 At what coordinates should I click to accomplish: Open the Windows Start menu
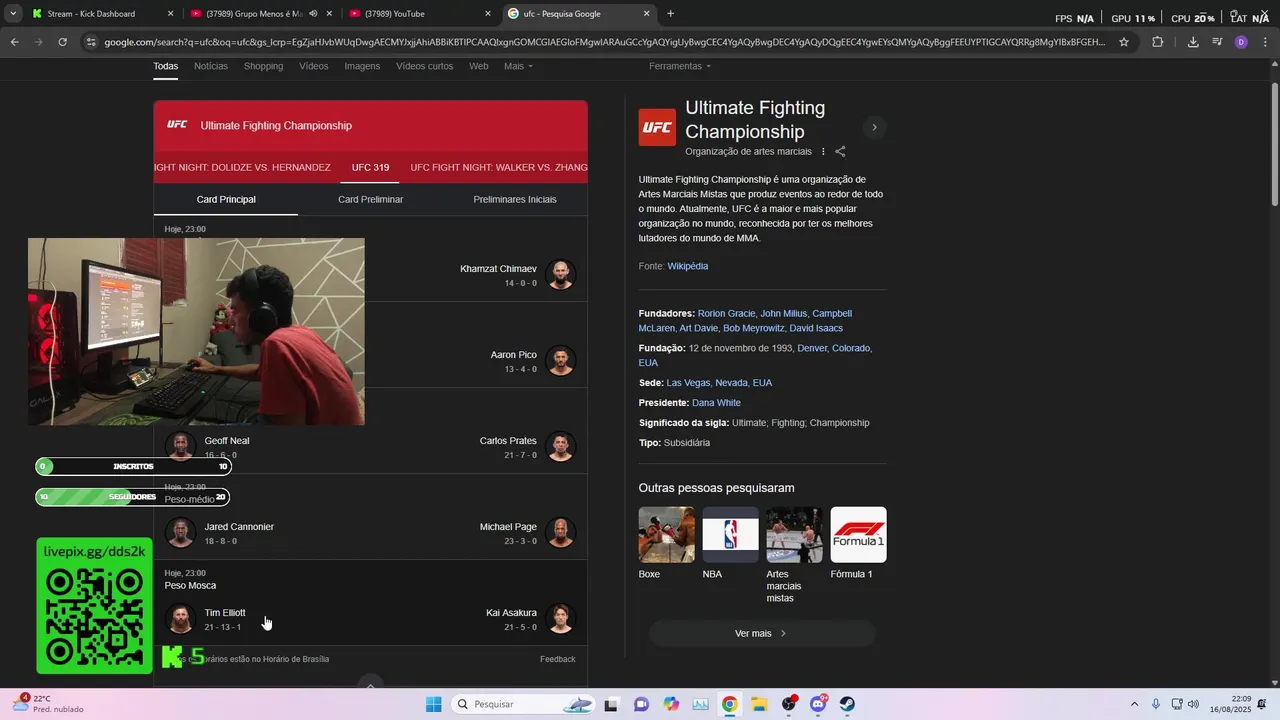click(433, 704)
